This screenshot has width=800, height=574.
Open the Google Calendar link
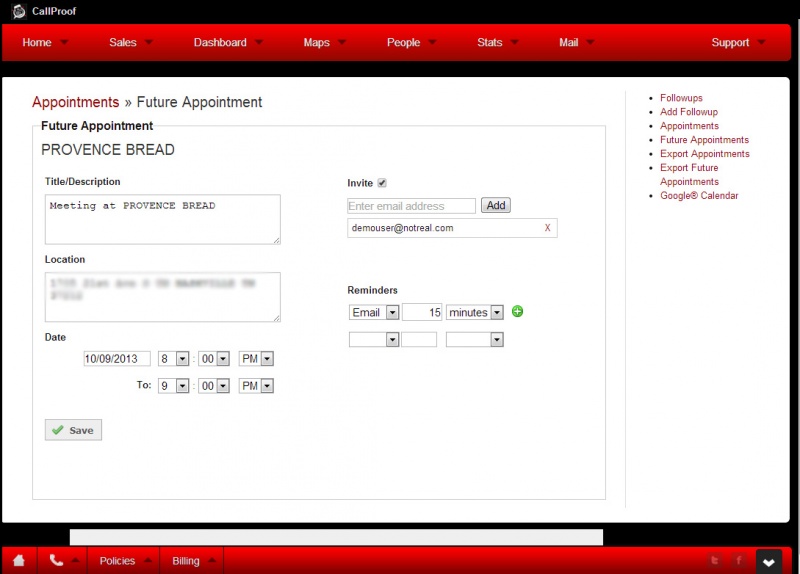pyautogui.click(x=699, y=195)
